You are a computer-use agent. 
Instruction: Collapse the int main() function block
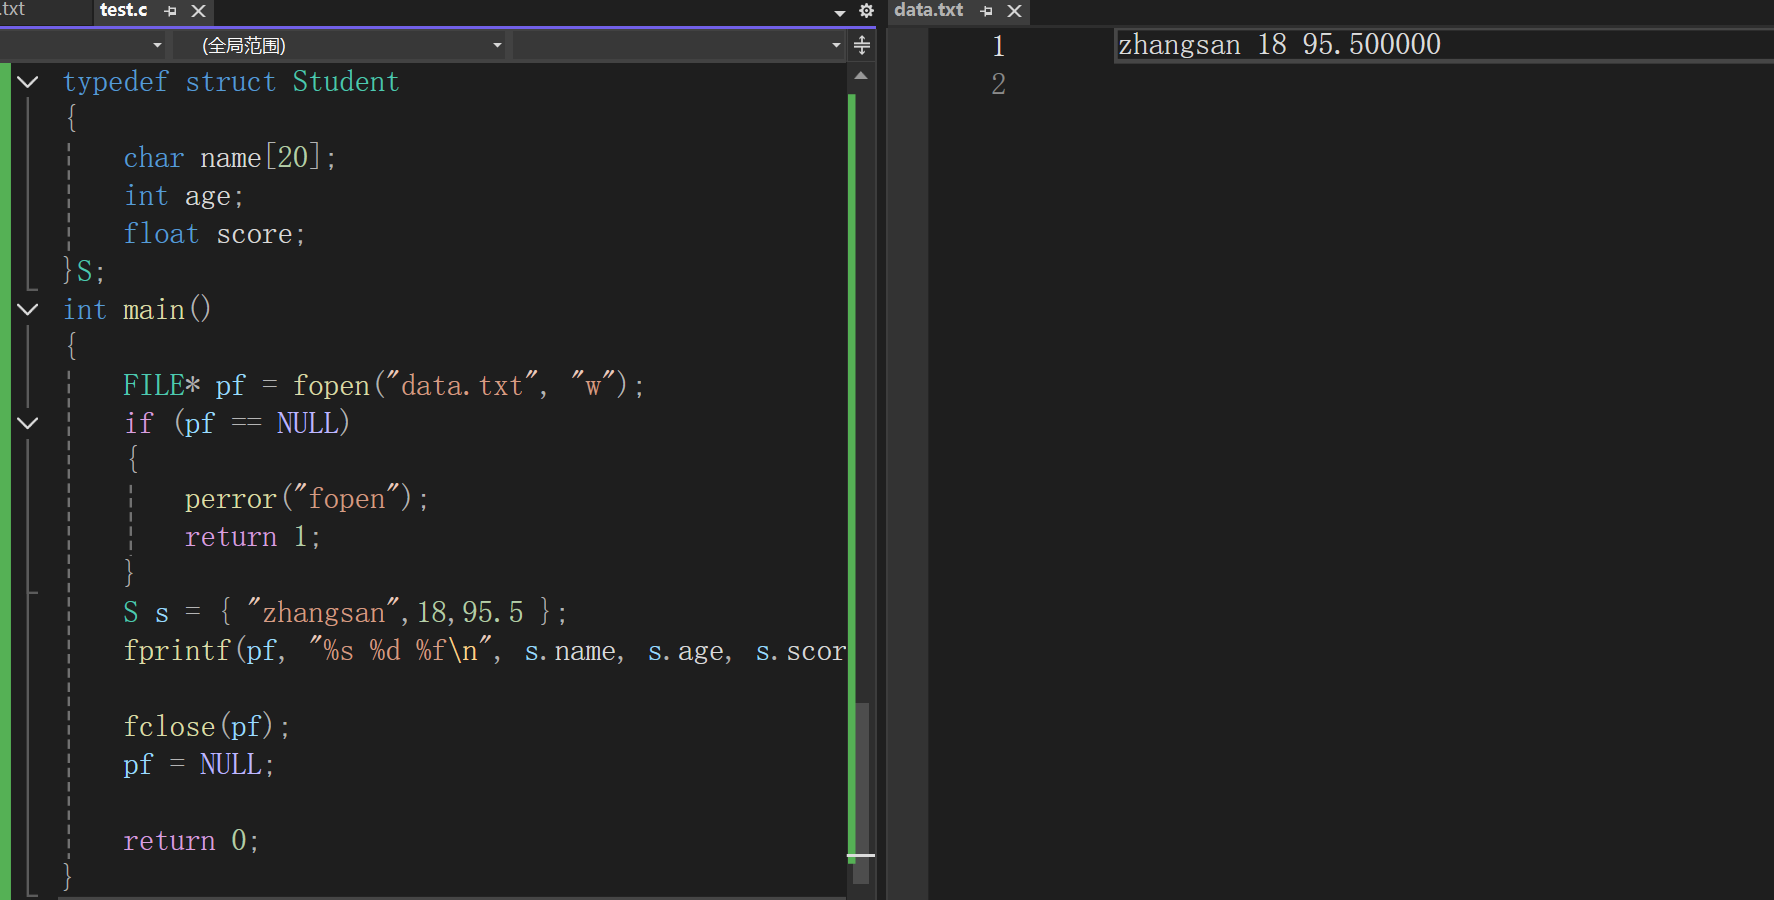(28, 309)
